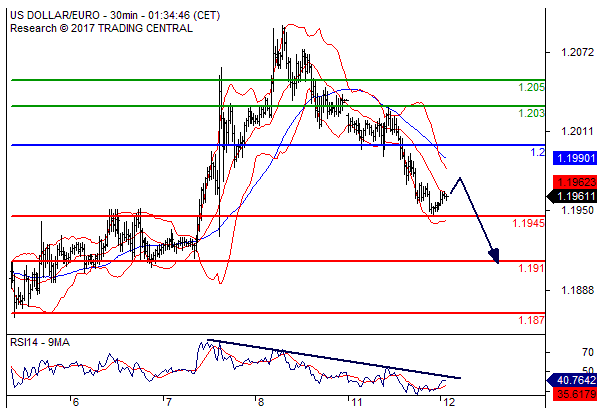Viewport: 612px width, 420px height.
Task: Click date label 6 on time axis
Action: 76,402
